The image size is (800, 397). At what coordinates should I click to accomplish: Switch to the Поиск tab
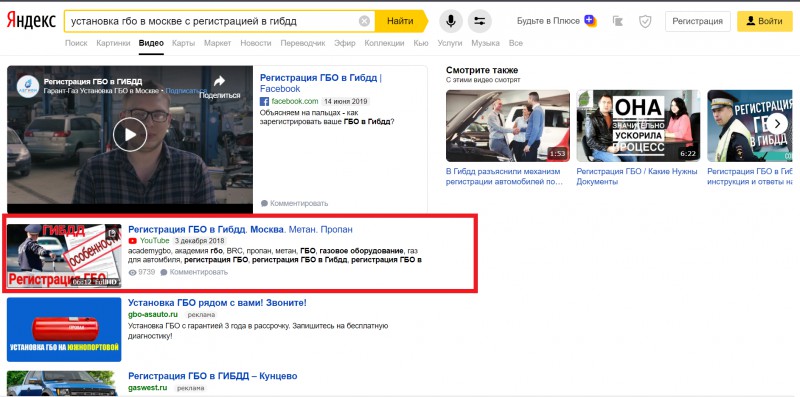[76, 43]
